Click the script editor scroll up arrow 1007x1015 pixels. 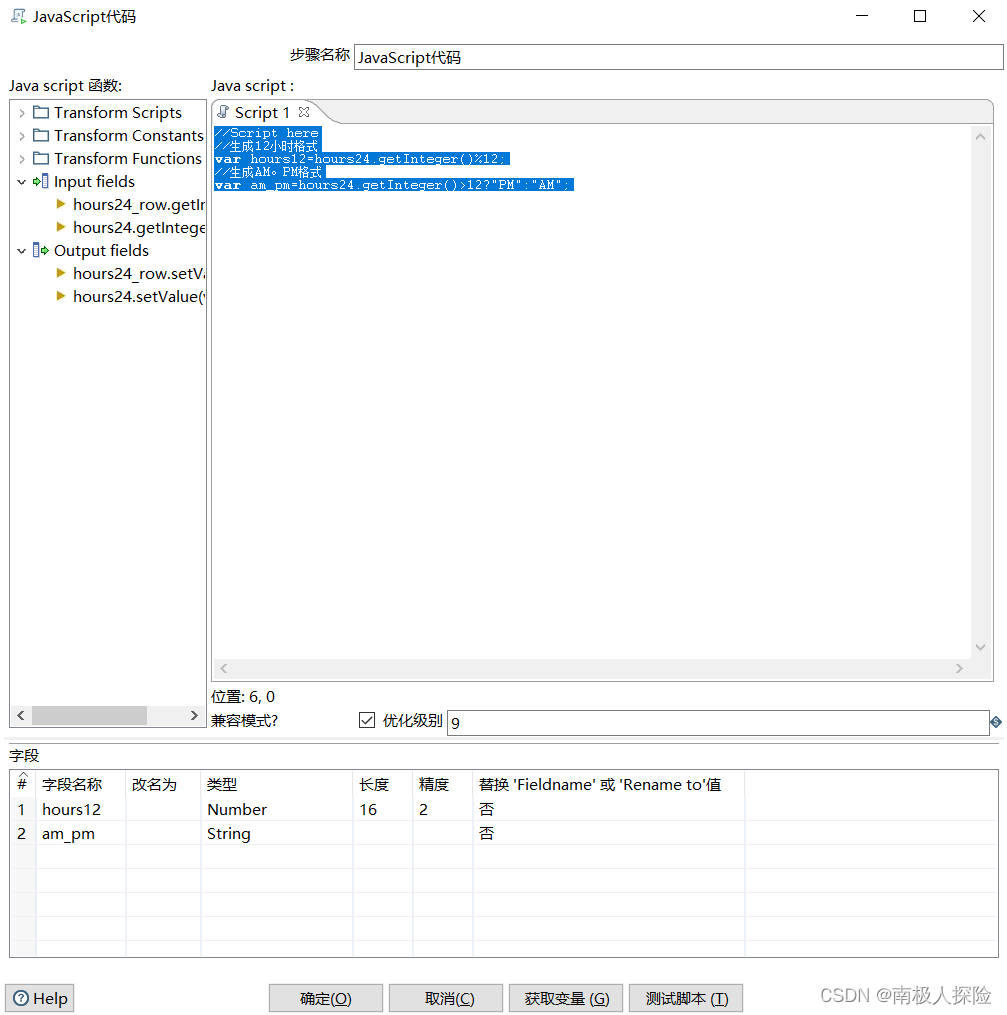pos(980,137)
